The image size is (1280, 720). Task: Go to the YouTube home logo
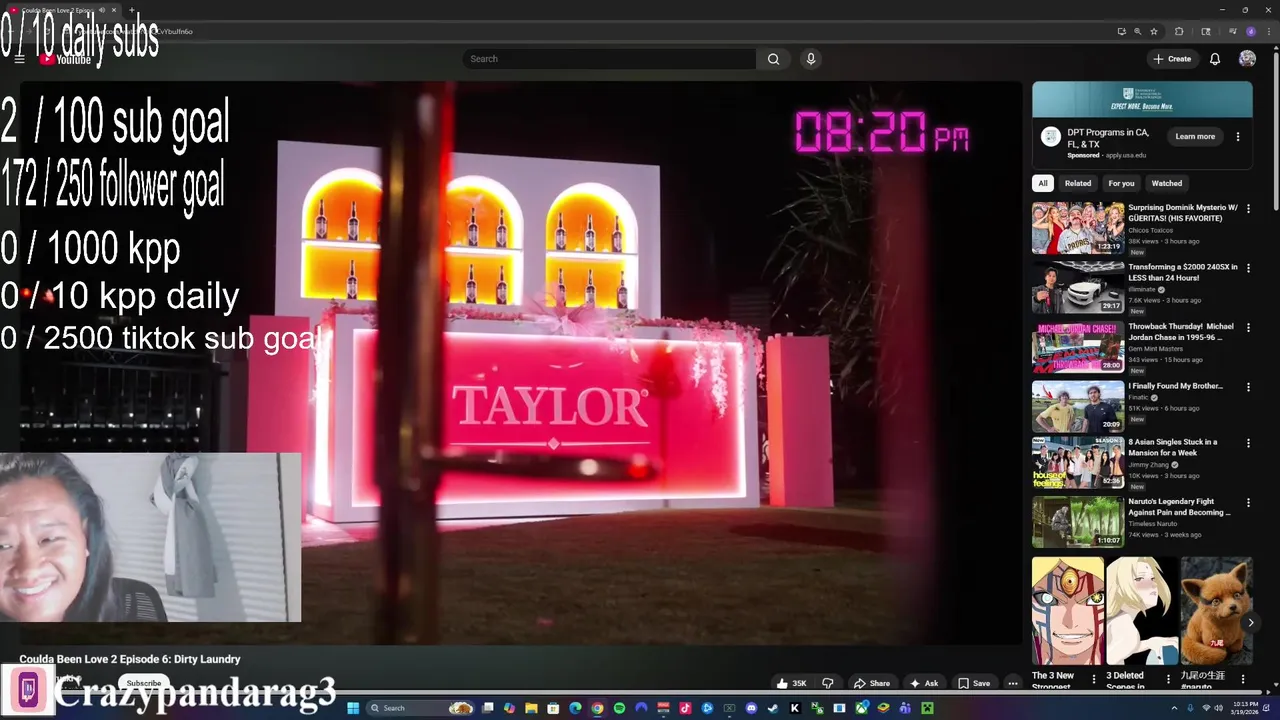(65, 59)
